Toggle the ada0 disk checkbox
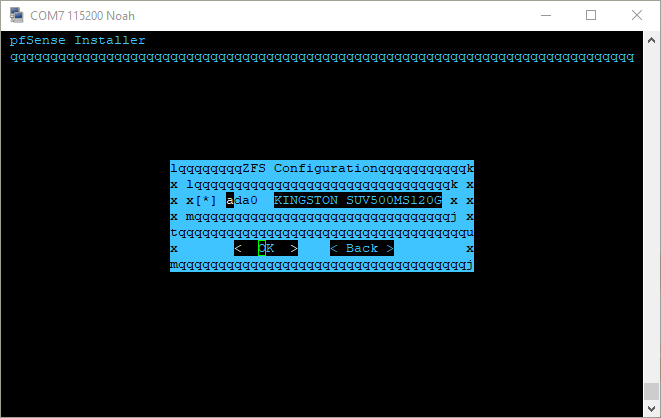Image resolution: width=661 pixels, height=418 pixels. coord(205,201)
